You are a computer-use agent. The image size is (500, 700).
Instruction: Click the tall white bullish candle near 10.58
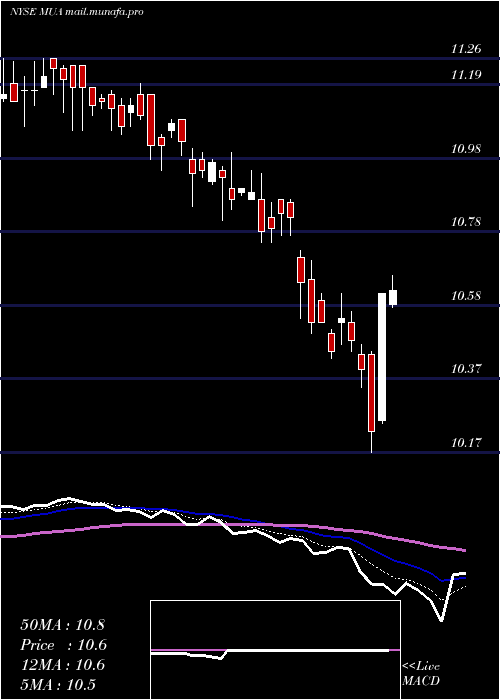(382, 357)
